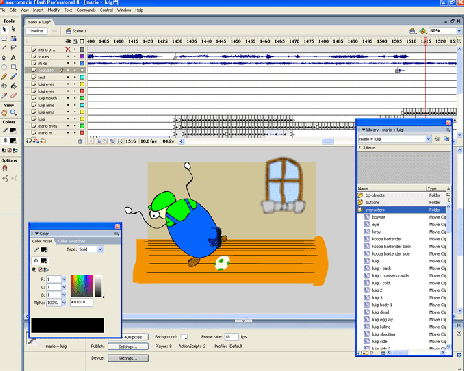Switch to the Color Swatches tab

coord(71,241)
